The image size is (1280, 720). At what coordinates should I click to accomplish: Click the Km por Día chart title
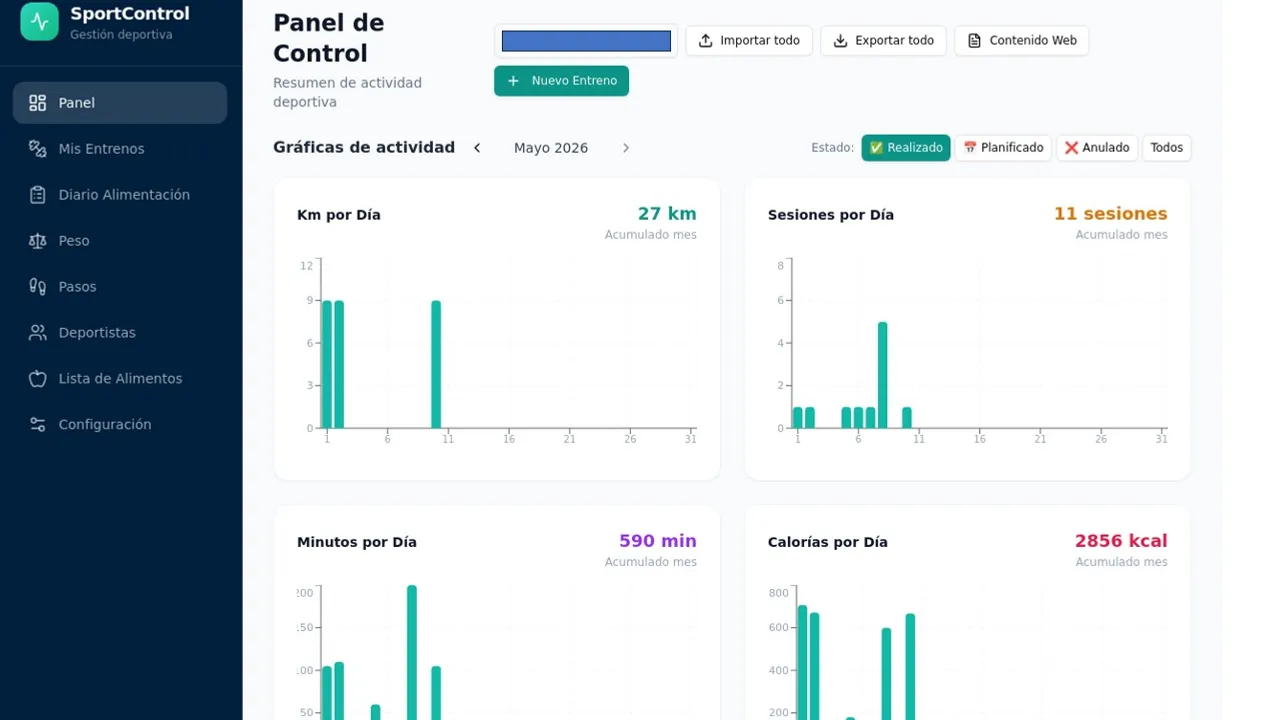click(x=339, y=215)
